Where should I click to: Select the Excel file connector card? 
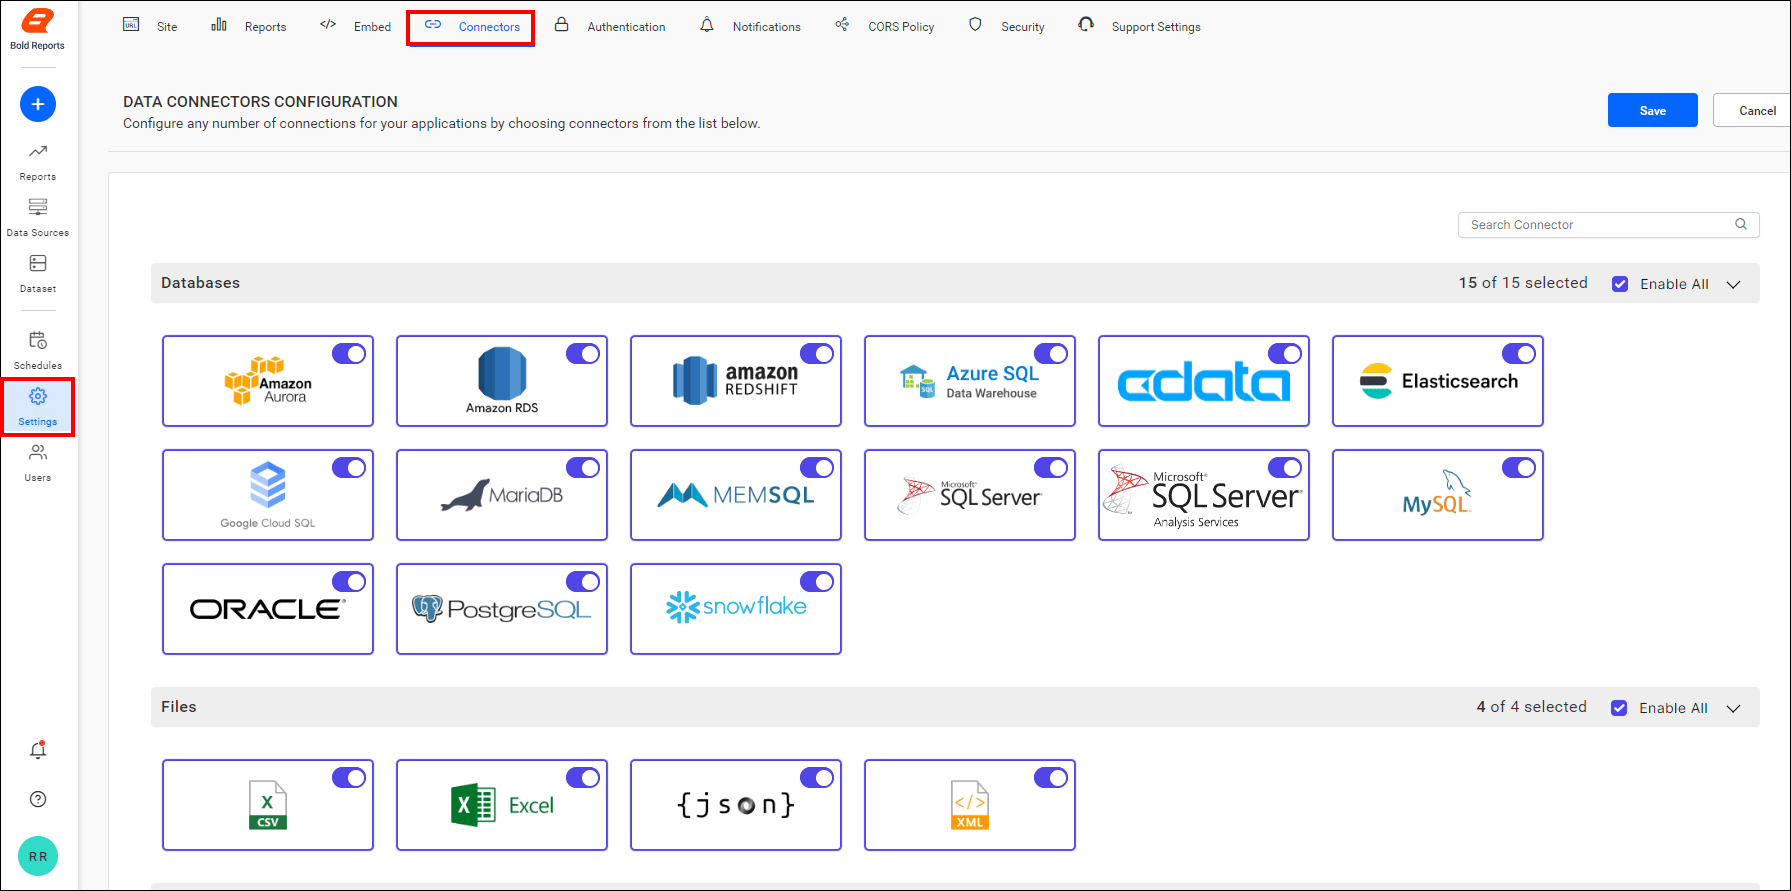[x=502, y=805]
